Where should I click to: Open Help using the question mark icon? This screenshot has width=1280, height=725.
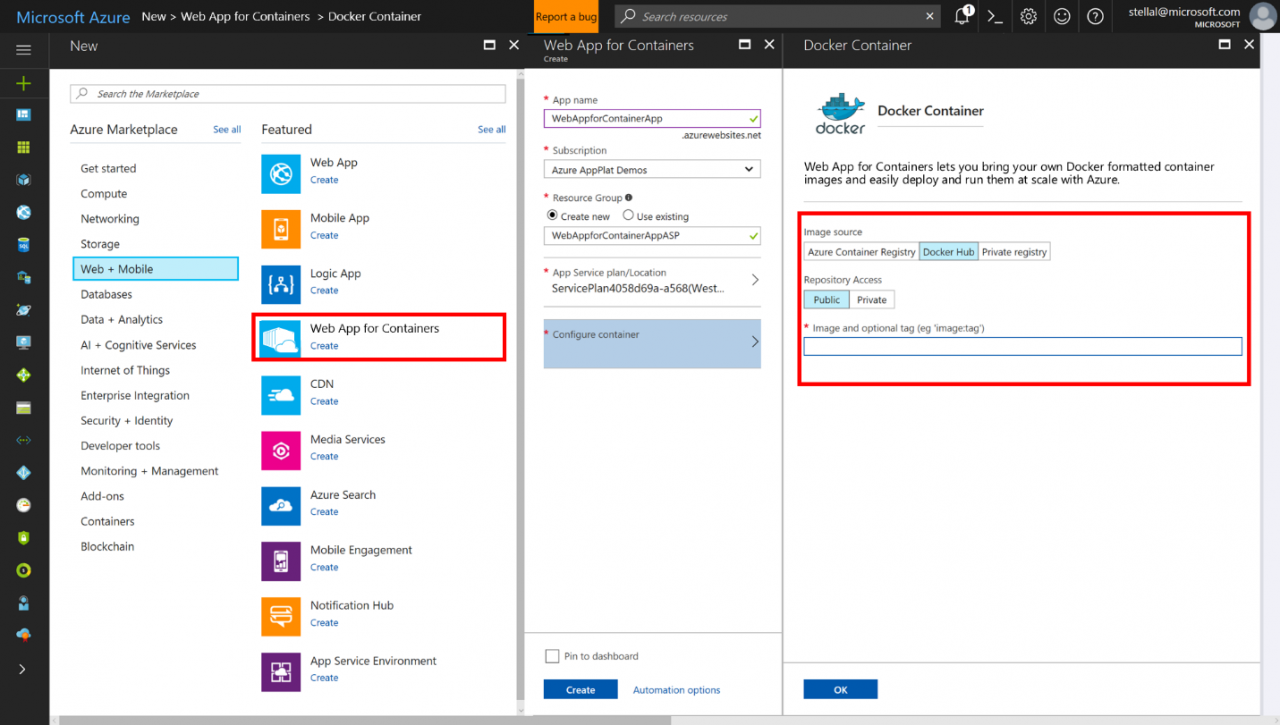tap(1094, 16)
